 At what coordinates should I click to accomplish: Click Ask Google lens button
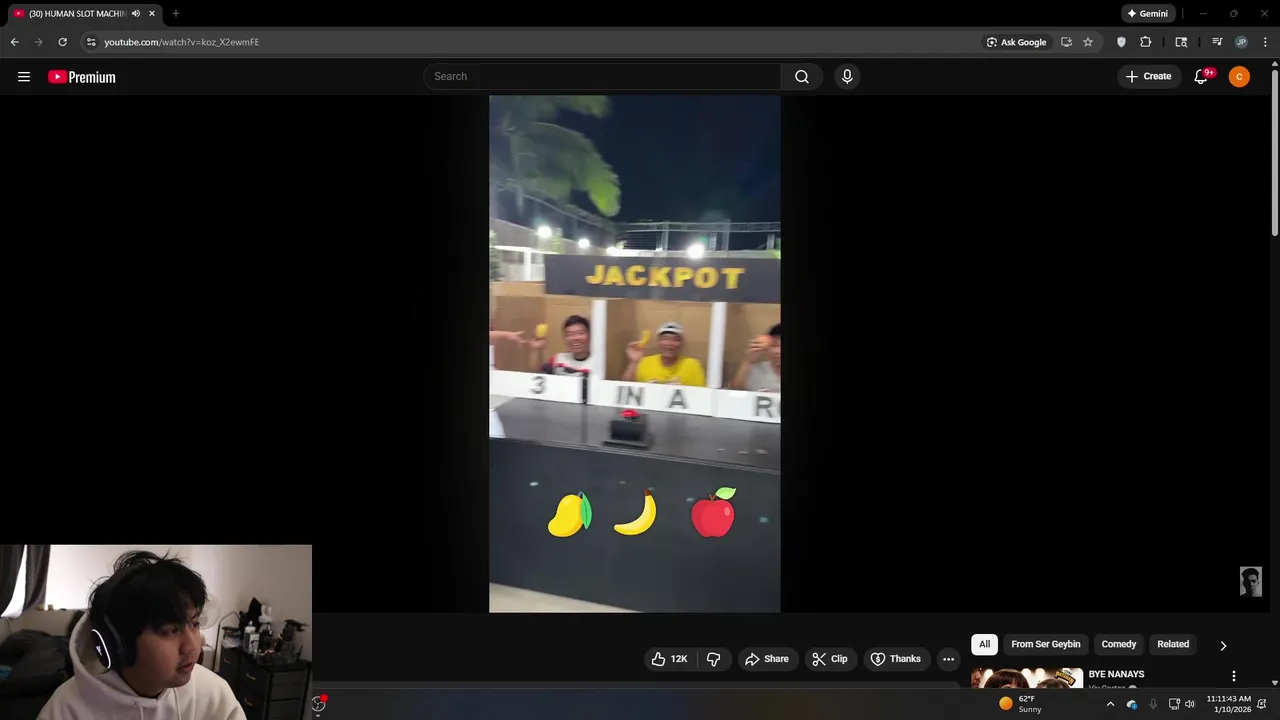point(1016,42)
